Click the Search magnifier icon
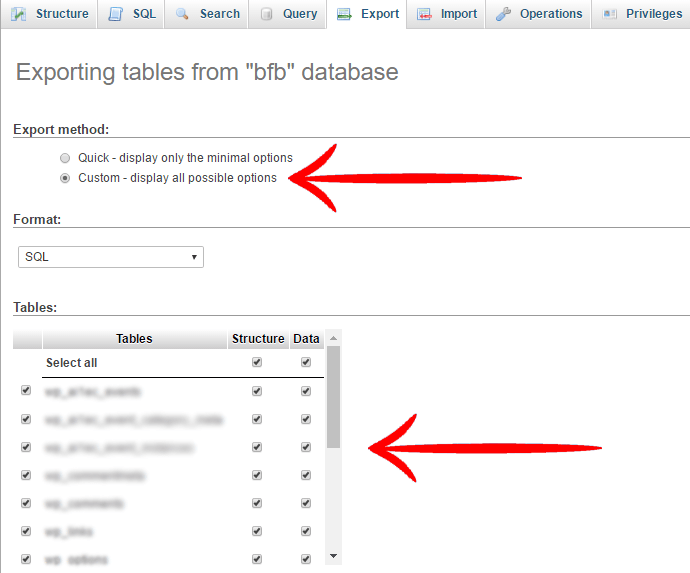 coord(182,14)
